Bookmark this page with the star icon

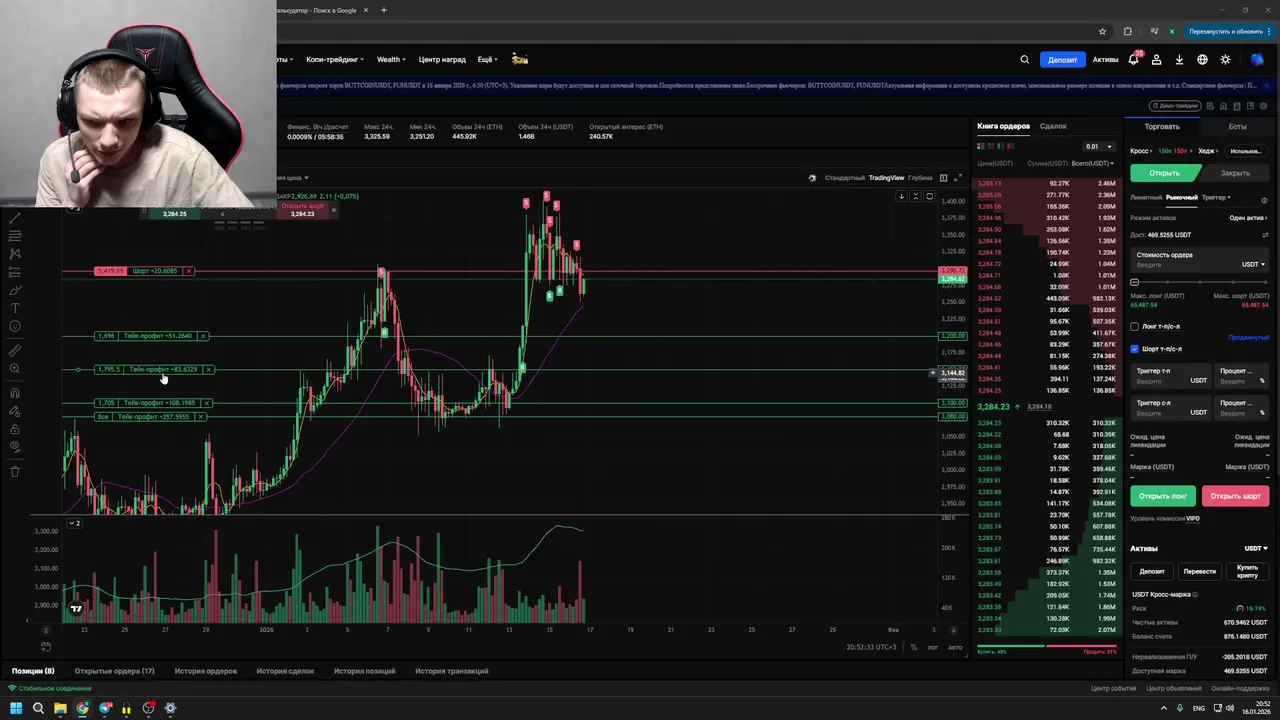click(1102, 31)
